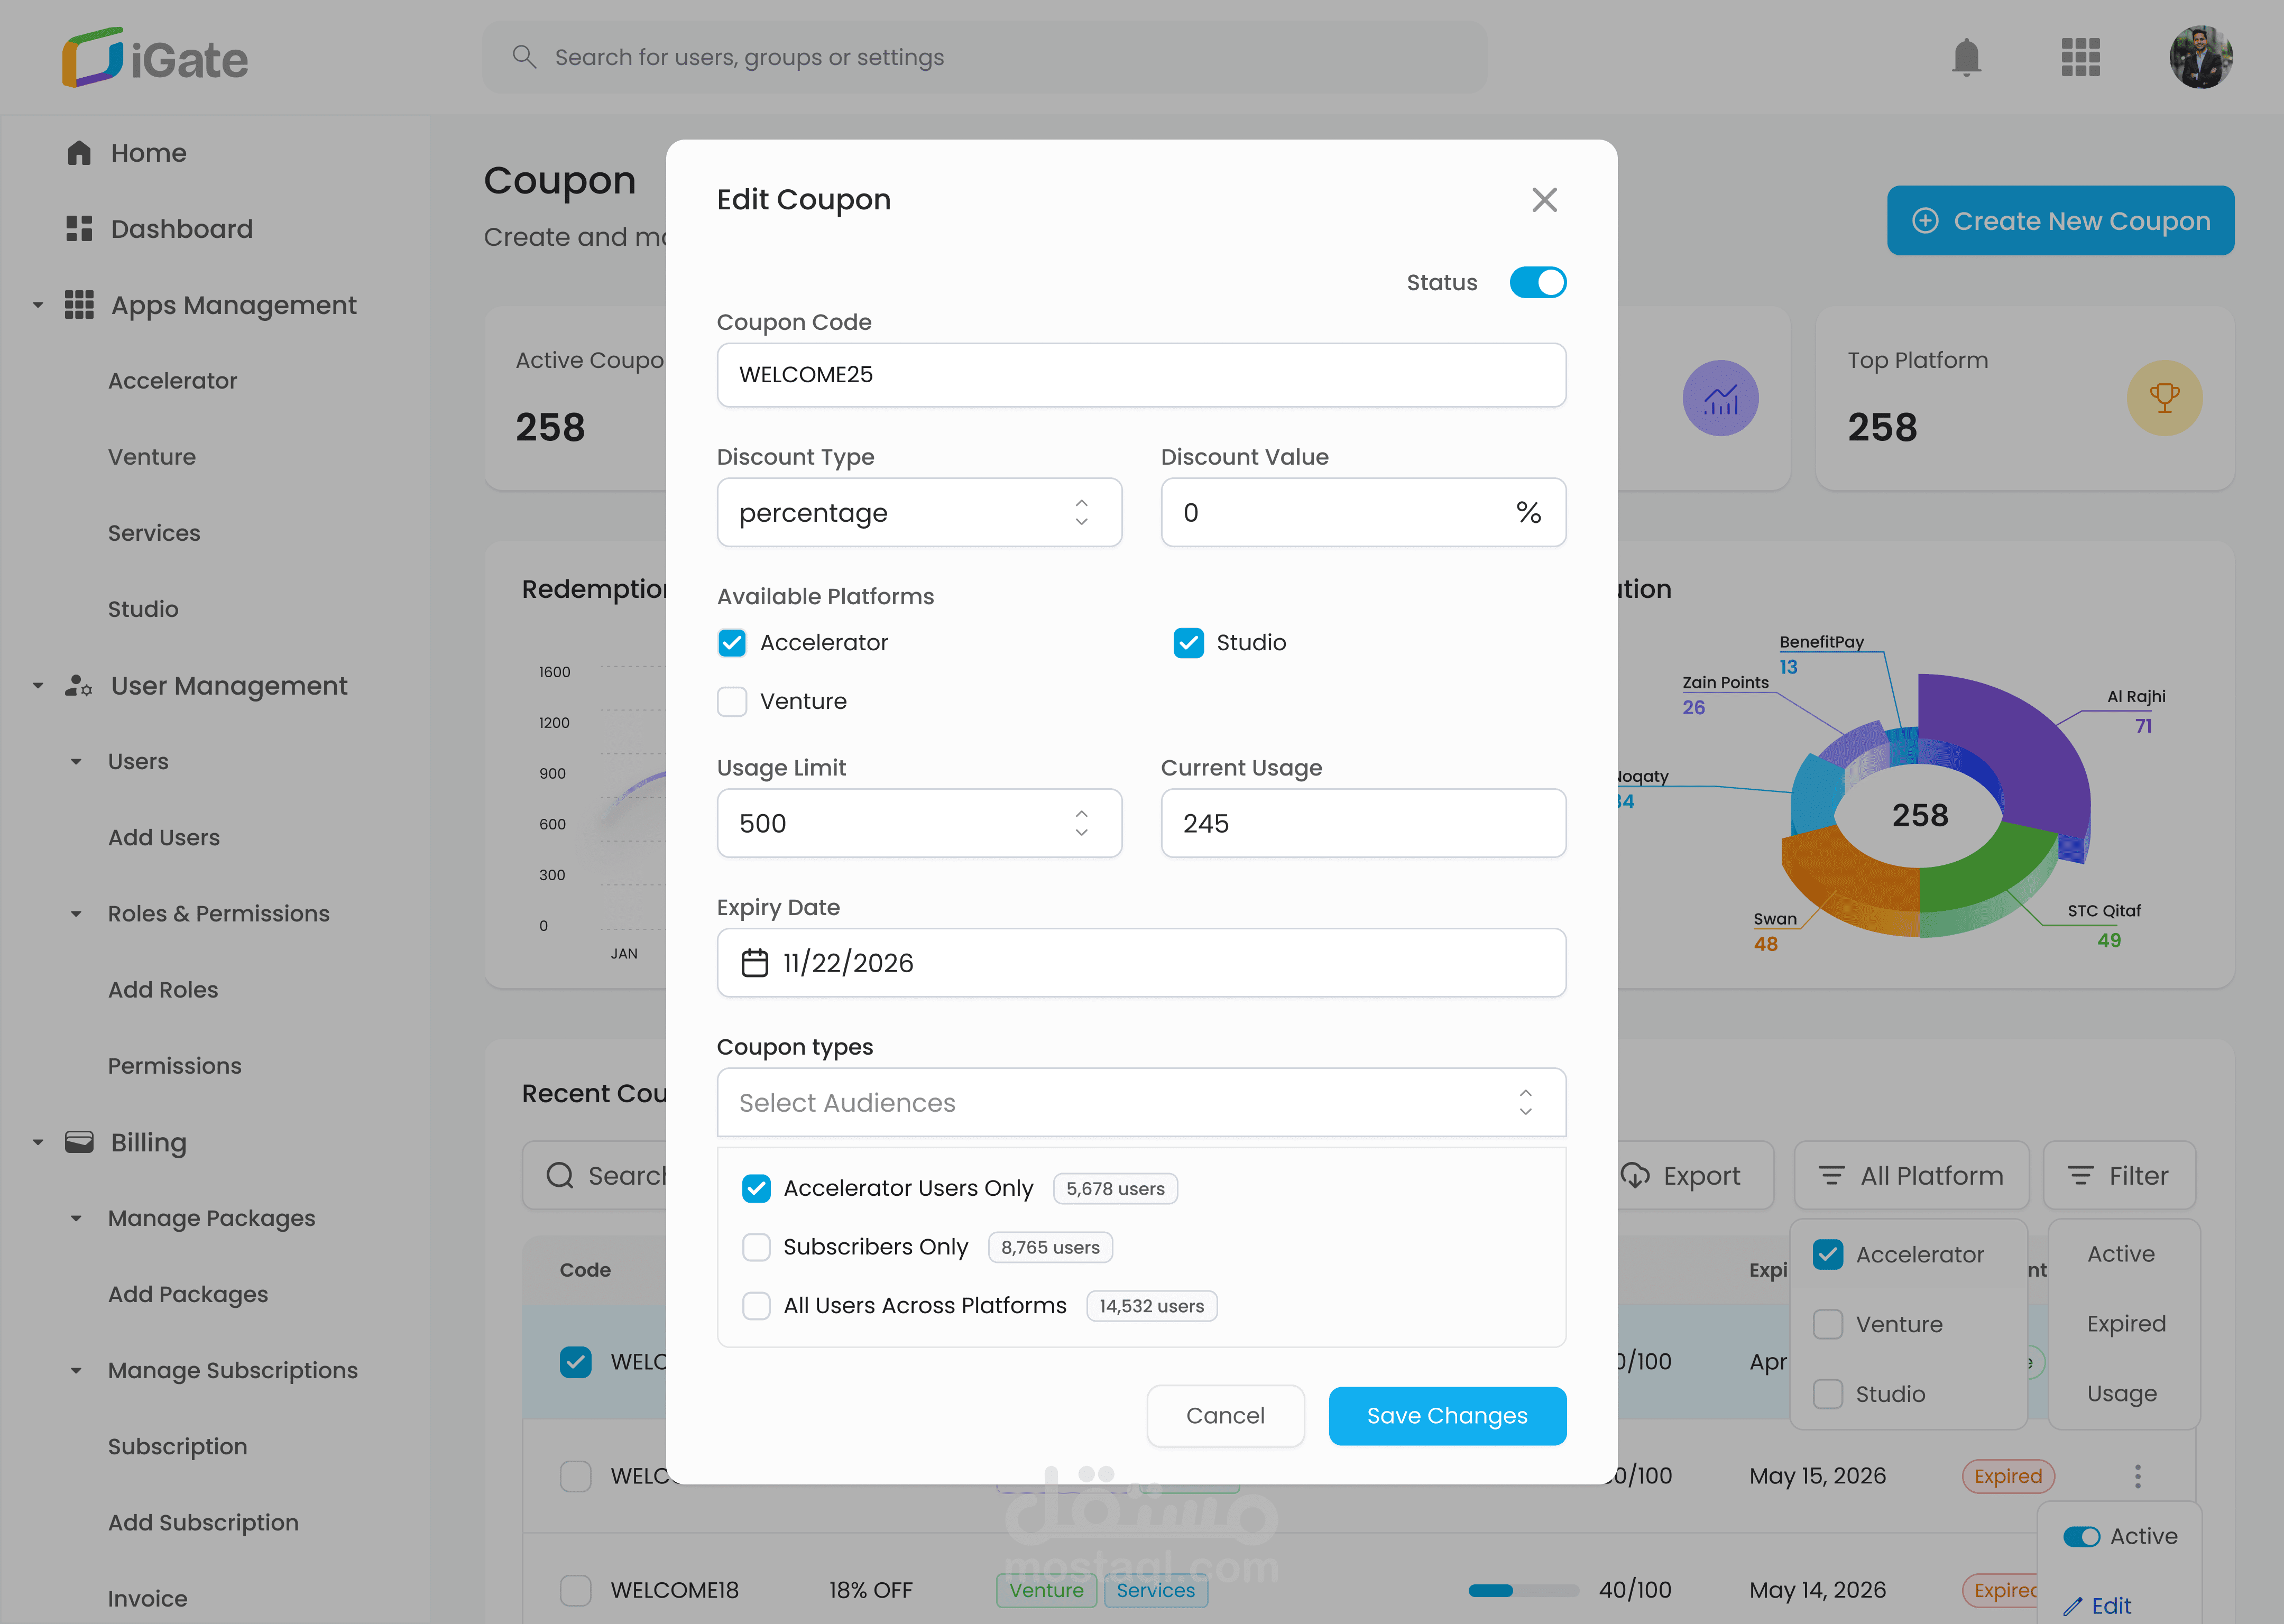Uncheck Accelerator Users Only option

coord(756,1188)
